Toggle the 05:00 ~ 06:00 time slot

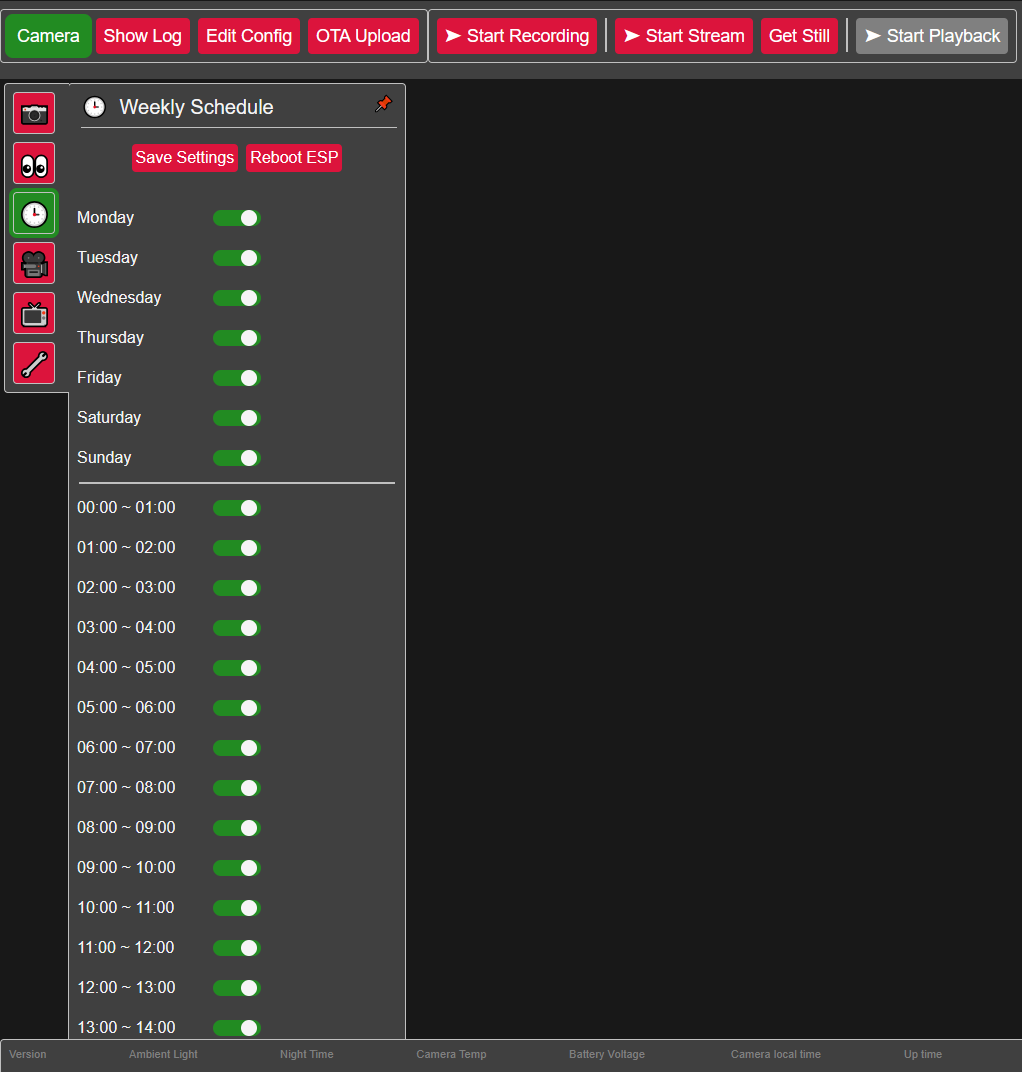[237, 708]
